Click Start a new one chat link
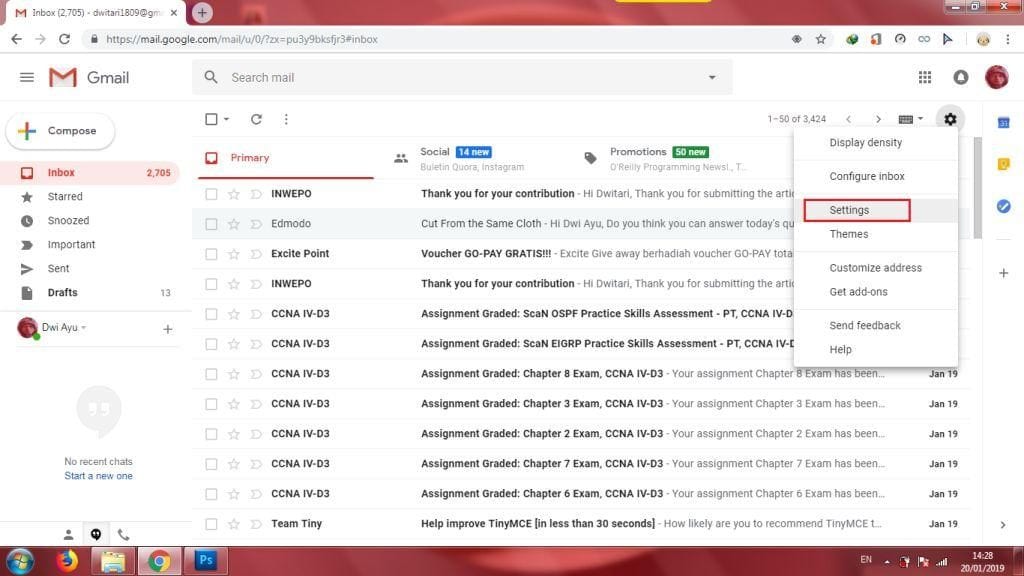The width and height of the screenshot is (1024, 576). click(x=98, y=476)
